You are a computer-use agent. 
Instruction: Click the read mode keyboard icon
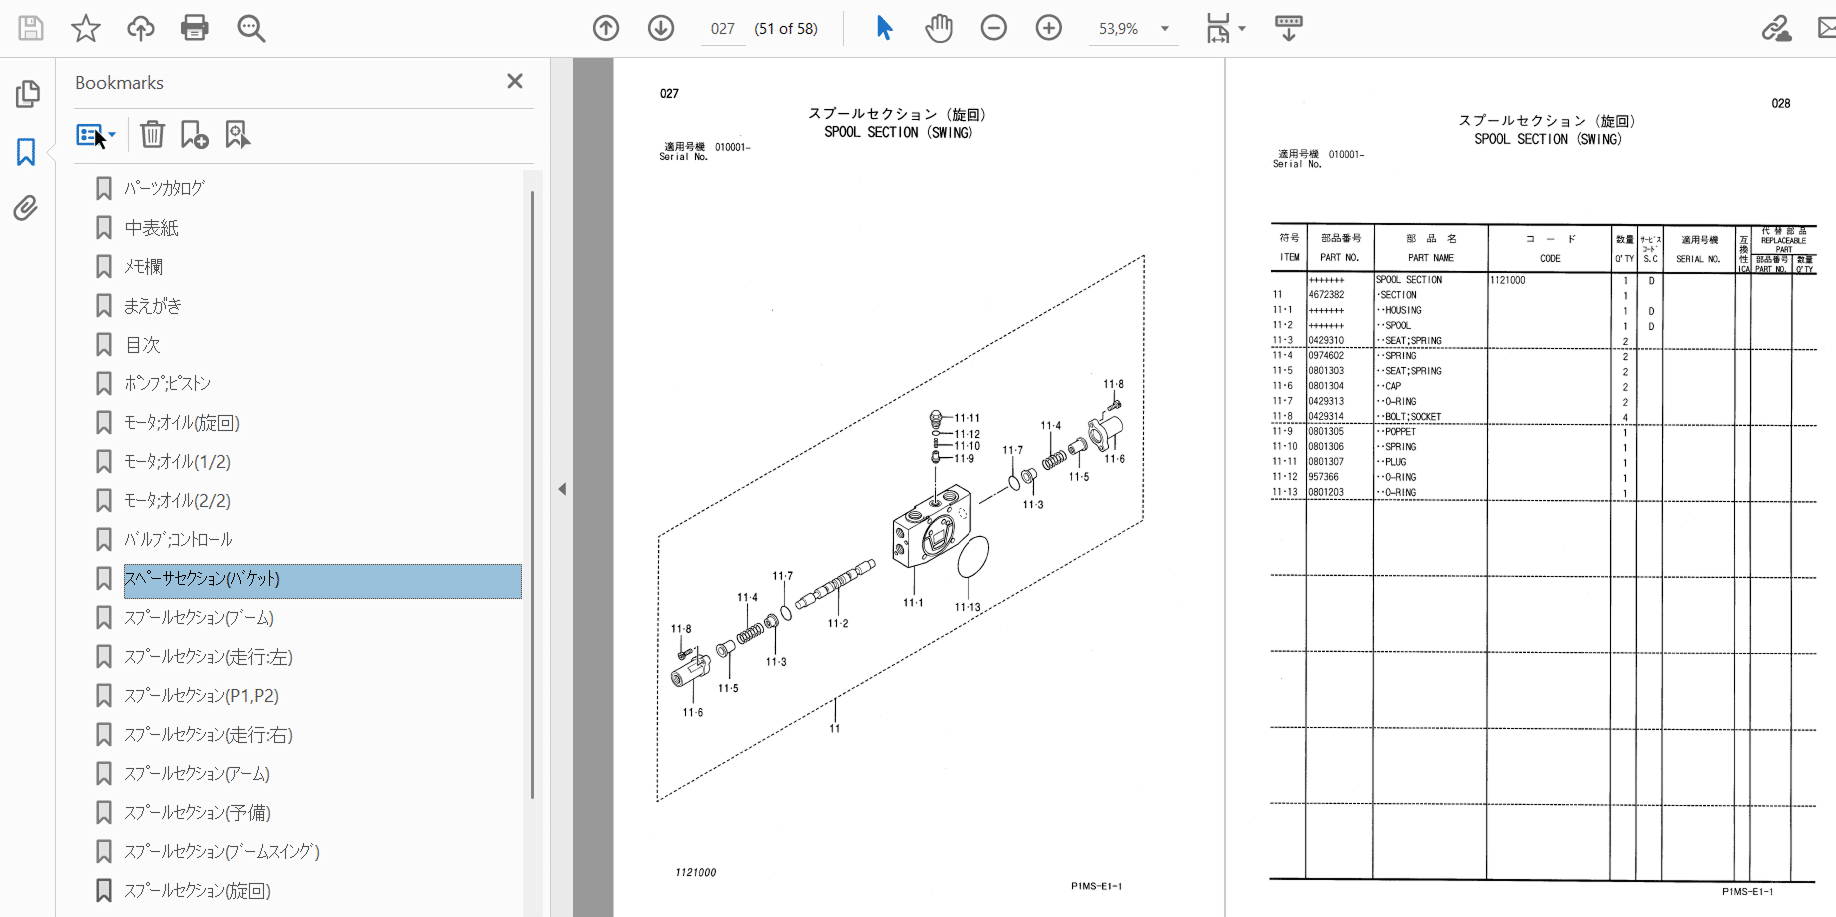click(x=1289, y=28)
